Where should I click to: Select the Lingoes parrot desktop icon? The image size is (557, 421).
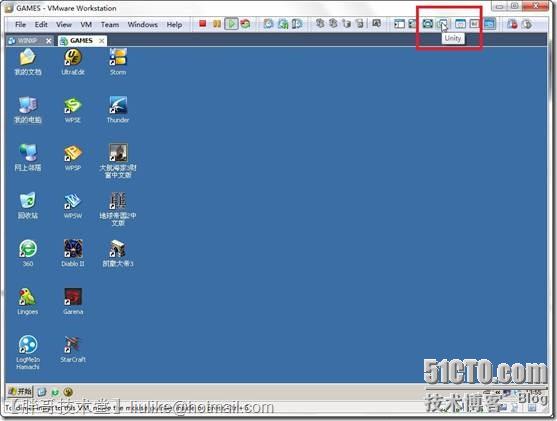click(x=28, y=301)
